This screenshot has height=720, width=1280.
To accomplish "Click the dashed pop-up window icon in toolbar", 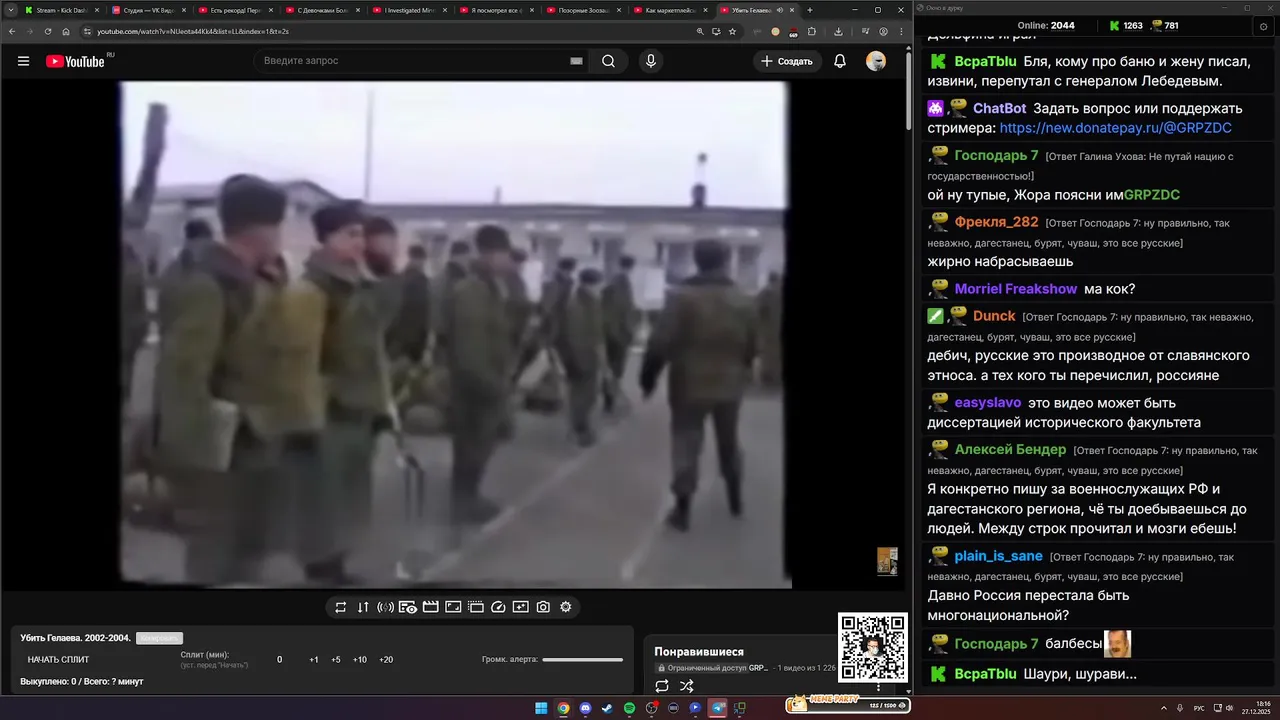I will (476, 607).
